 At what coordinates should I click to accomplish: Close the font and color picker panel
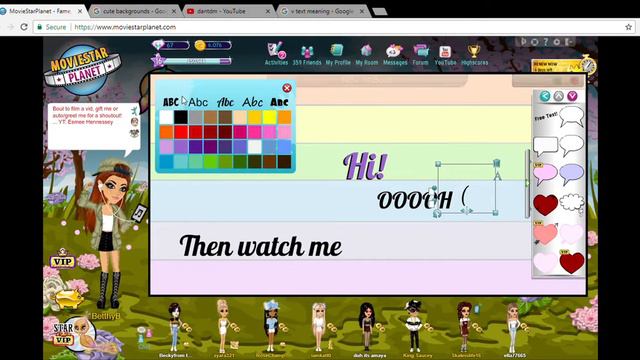287,88
